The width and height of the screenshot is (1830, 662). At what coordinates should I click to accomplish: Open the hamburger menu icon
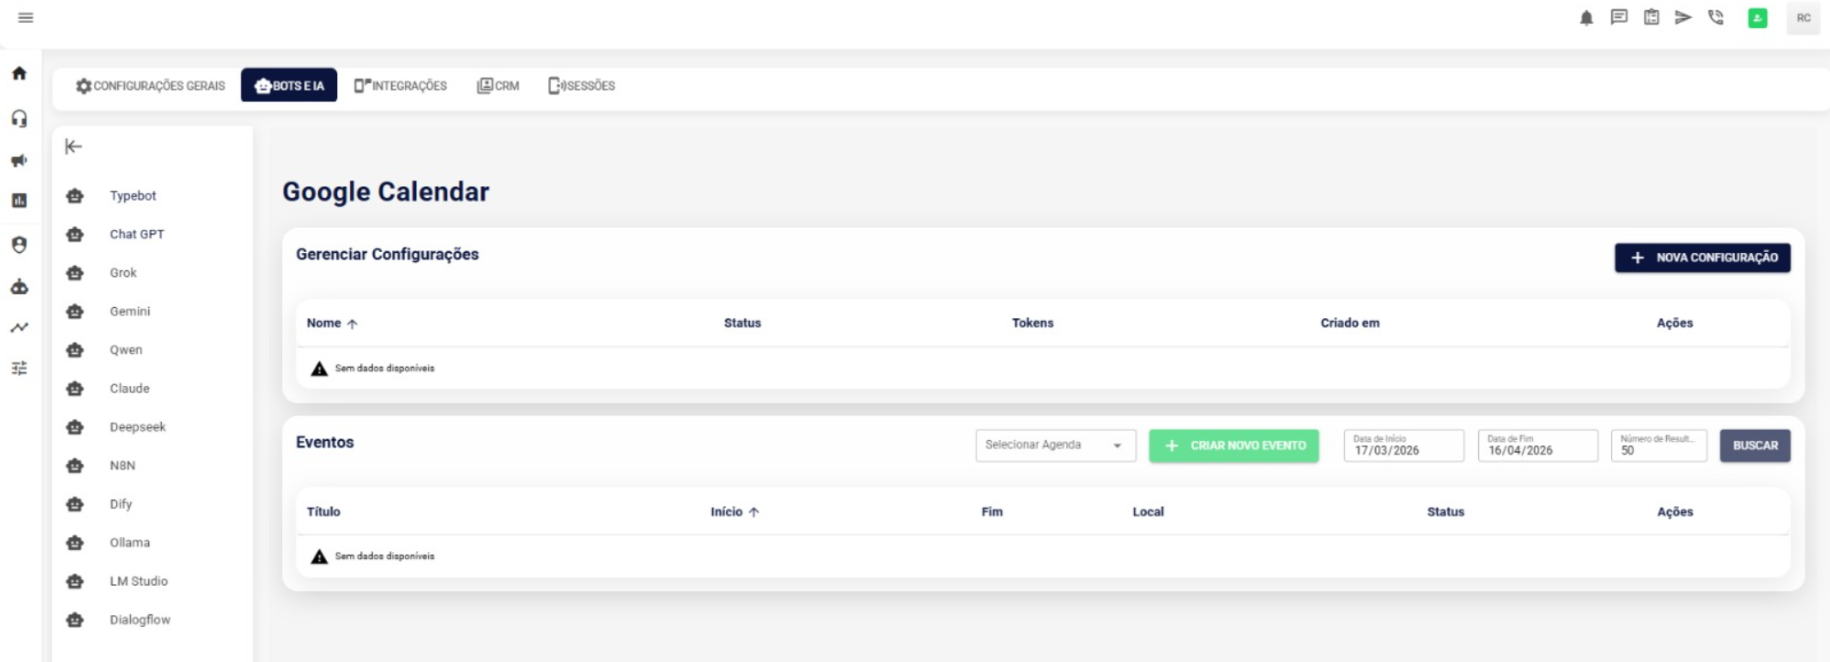pyautogui.click(x=26, y=18)
